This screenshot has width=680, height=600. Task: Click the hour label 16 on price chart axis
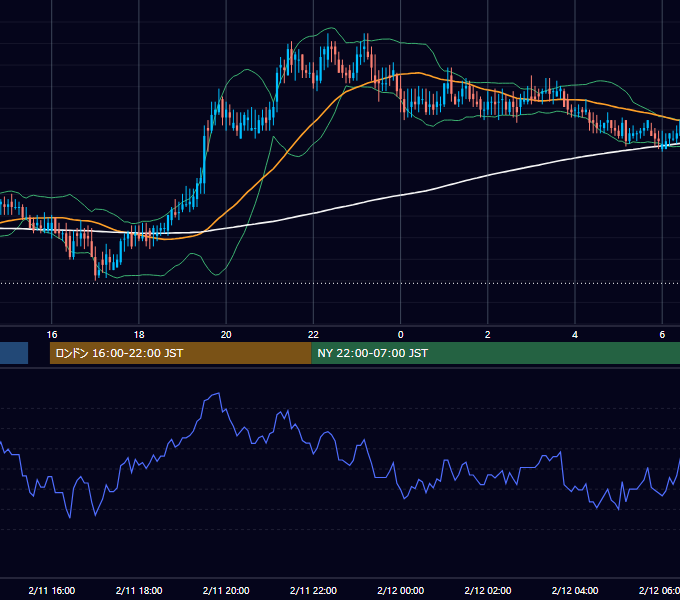pos(52,335)
